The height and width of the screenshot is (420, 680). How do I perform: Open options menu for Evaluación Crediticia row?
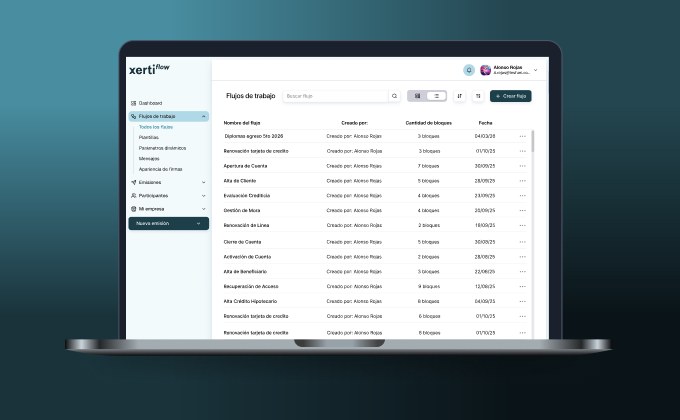click(x=523, y=196)
